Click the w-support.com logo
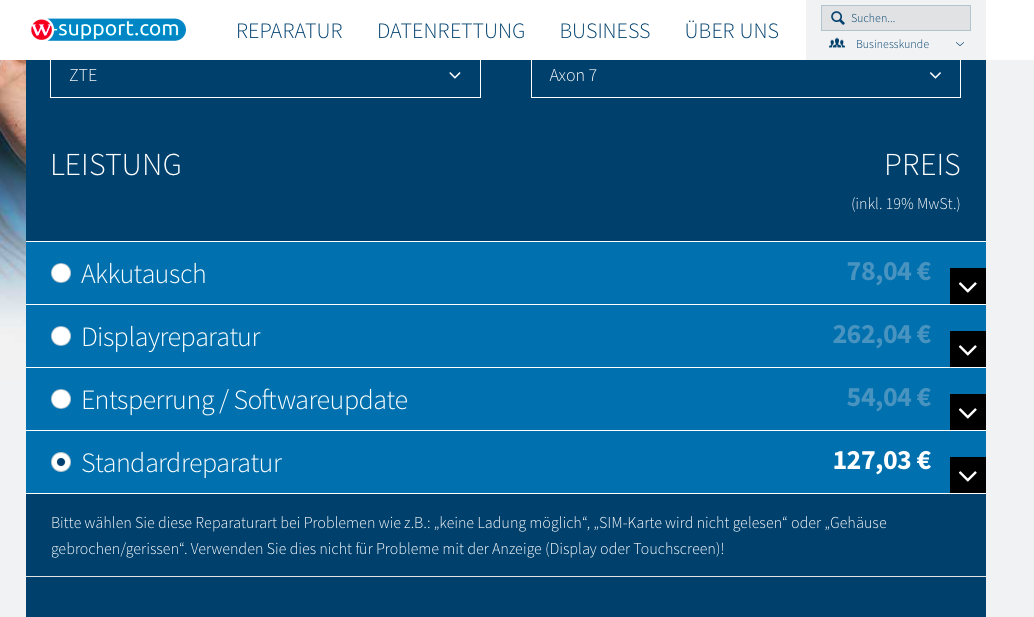 coord(108,30)
